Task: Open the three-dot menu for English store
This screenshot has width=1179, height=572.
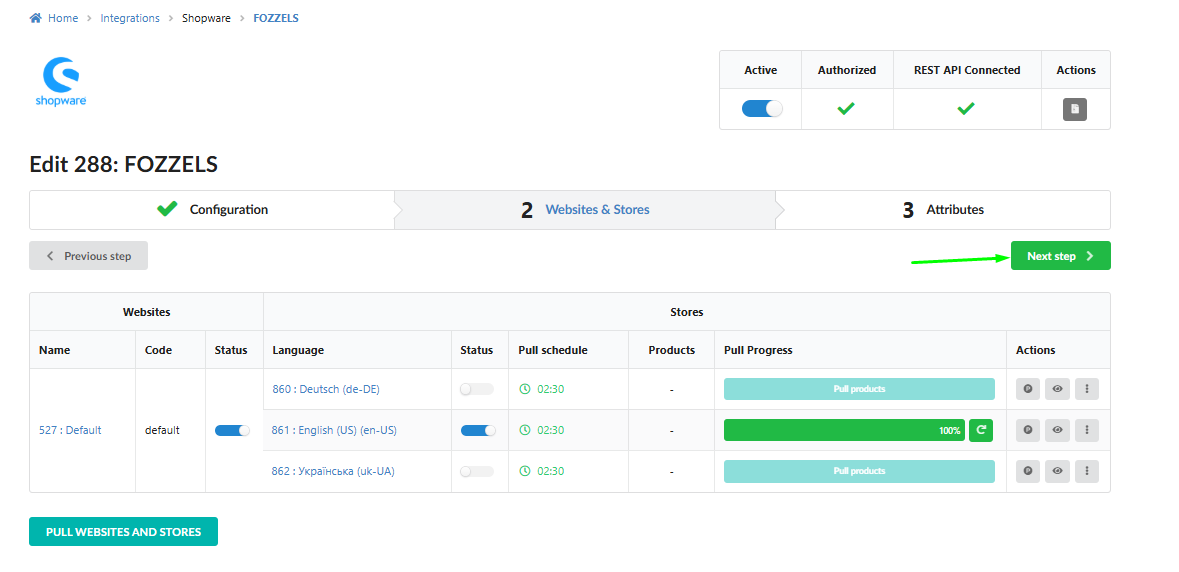Action: [x=1087, y=430]
